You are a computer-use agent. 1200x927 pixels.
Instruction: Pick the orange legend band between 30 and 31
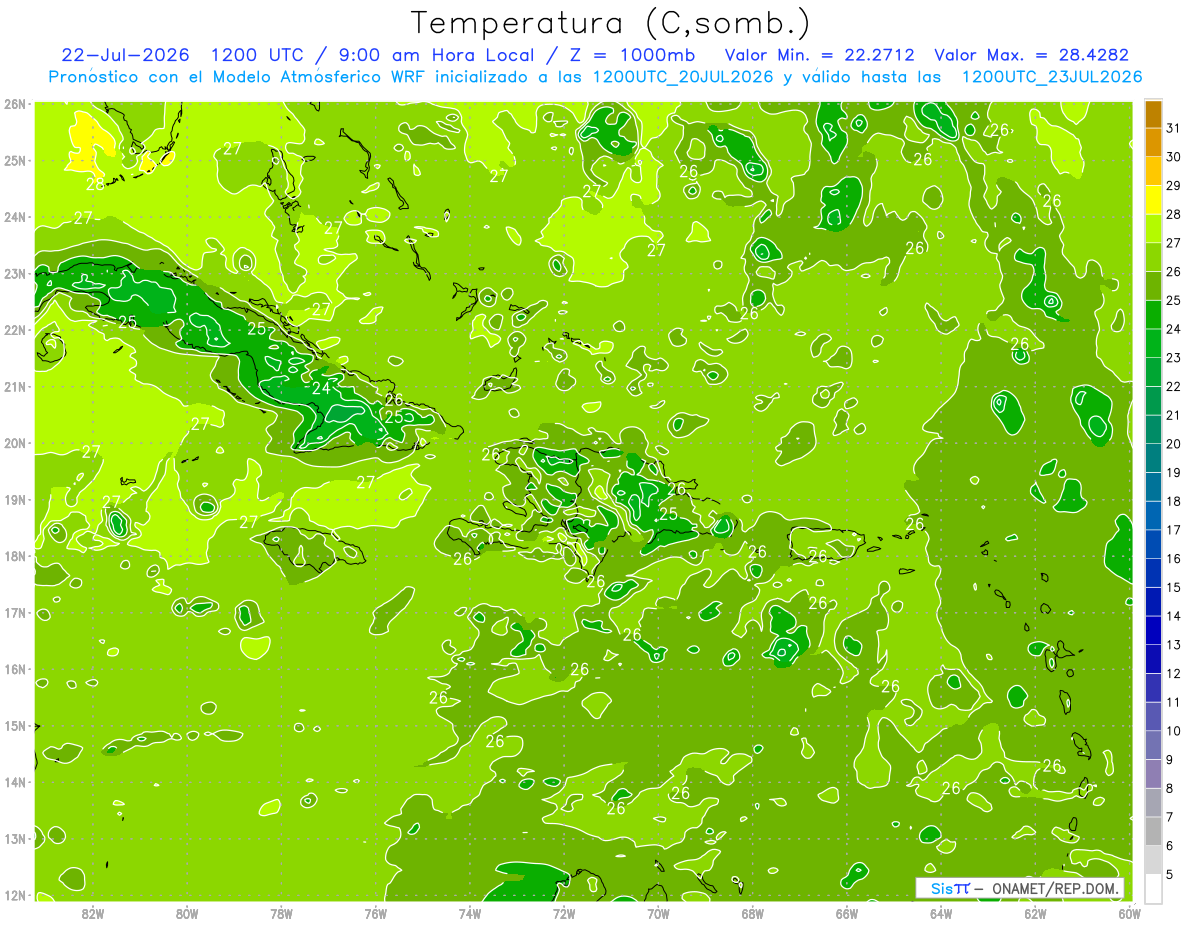tap(1152, 143)
